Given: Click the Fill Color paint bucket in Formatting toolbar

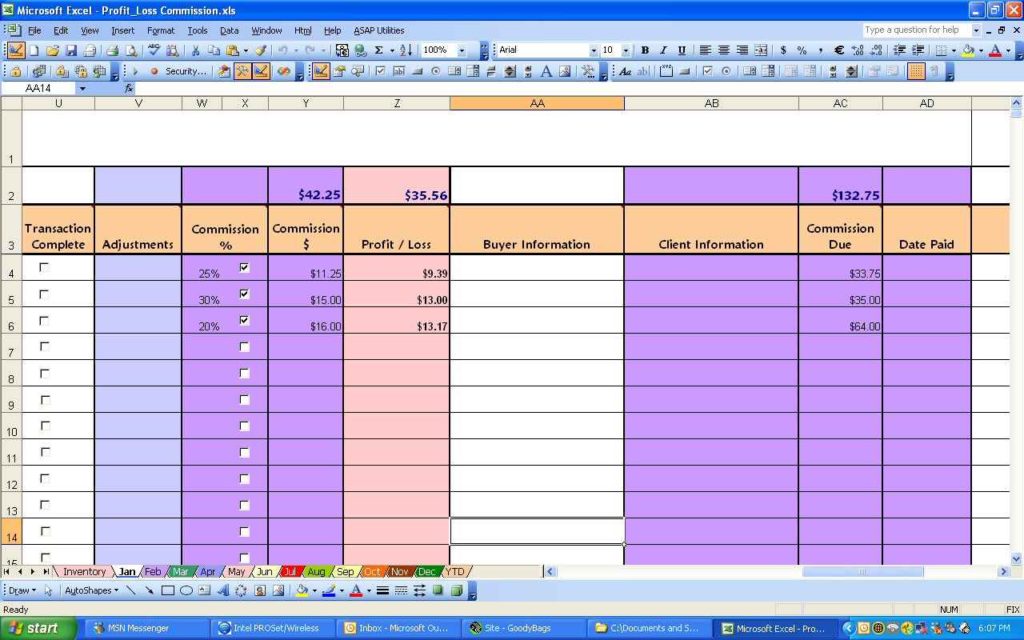Looking at the screenshot, I should pos(969,50).
